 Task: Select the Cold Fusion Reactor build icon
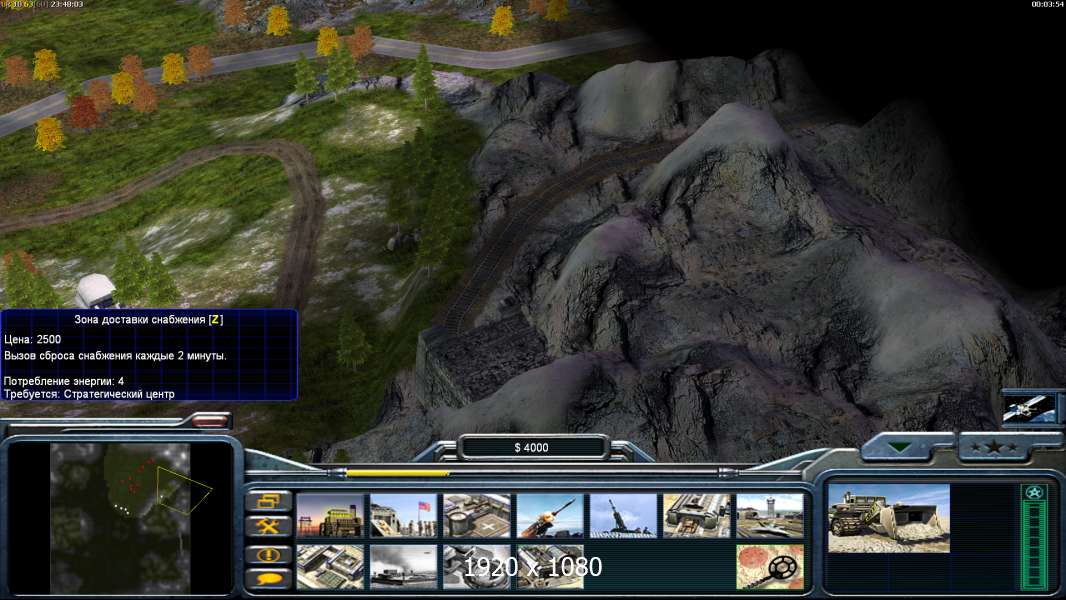coord(330,516)
